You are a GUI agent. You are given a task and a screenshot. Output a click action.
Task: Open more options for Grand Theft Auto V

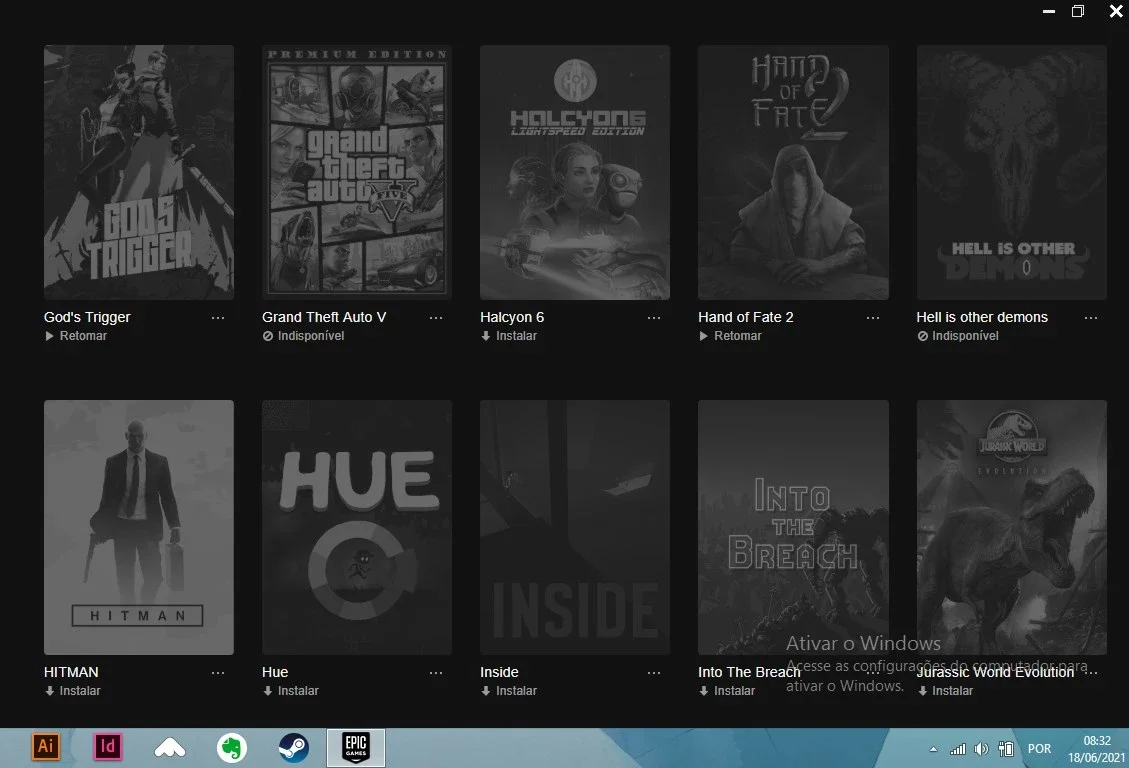click(436, 317)
